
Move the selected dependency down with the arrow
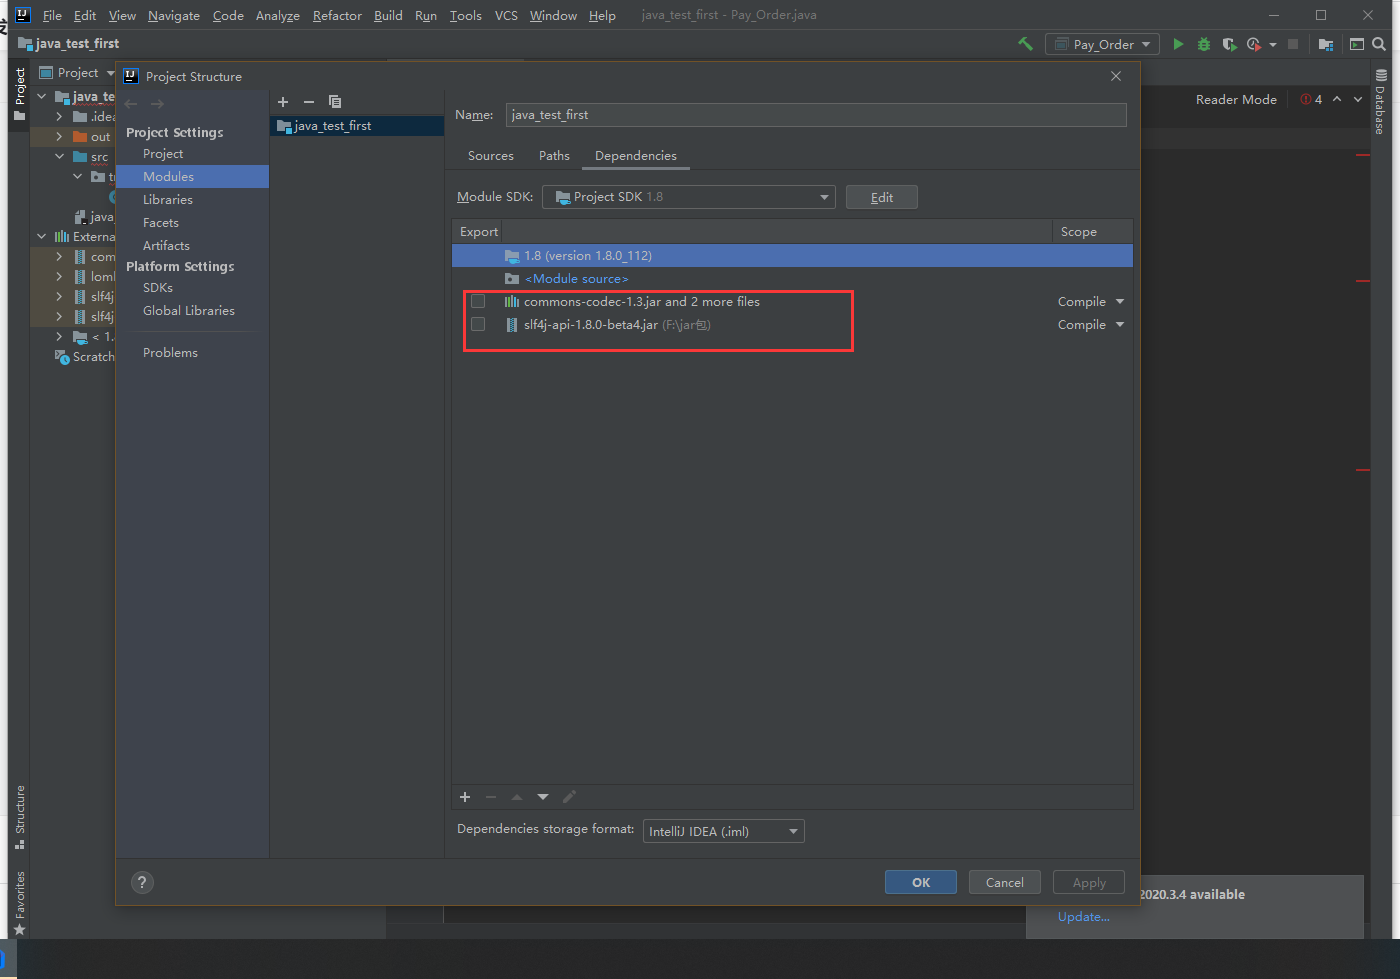(x=543, y=797)
